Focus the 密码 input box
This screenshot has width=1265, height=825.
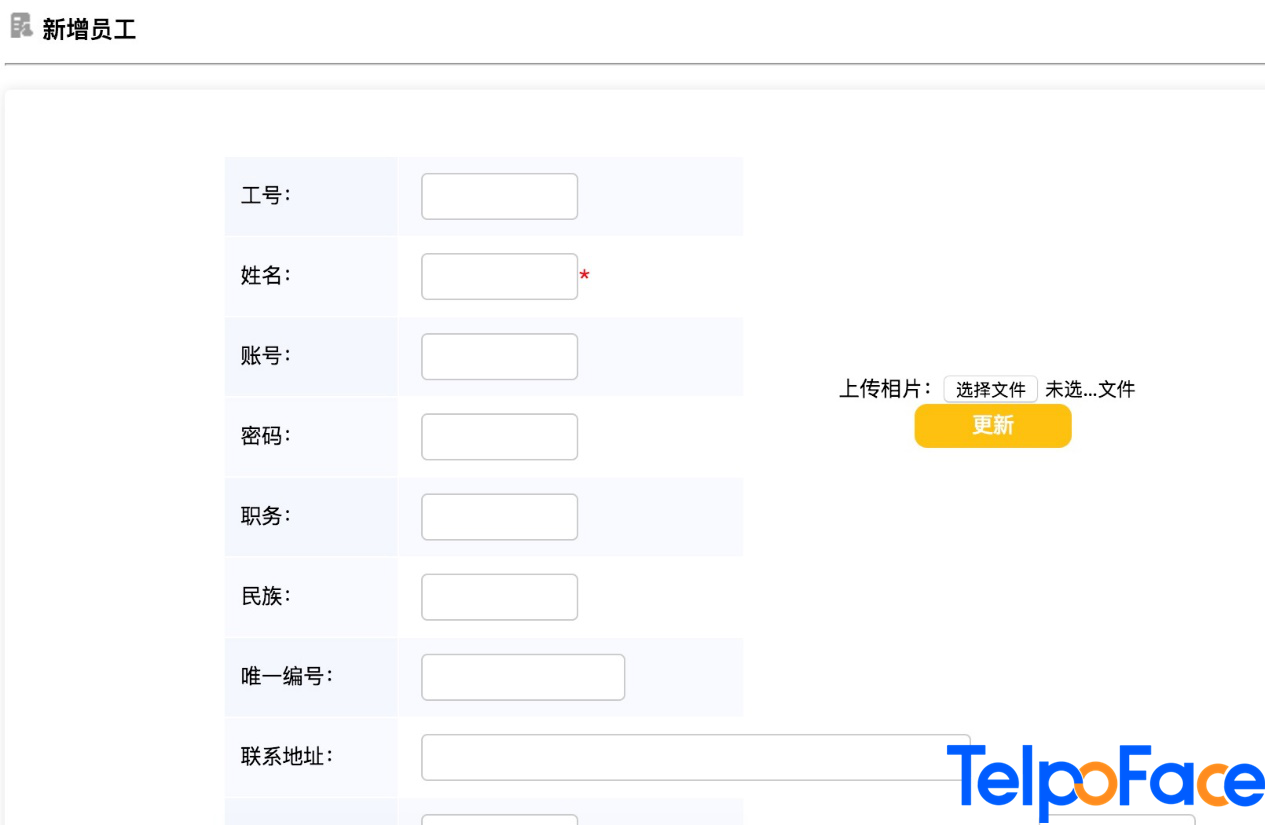499,436
